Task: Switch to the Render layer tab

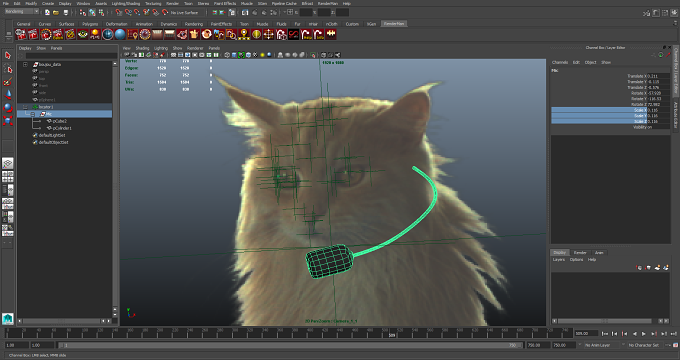Action: click(580, 252)
